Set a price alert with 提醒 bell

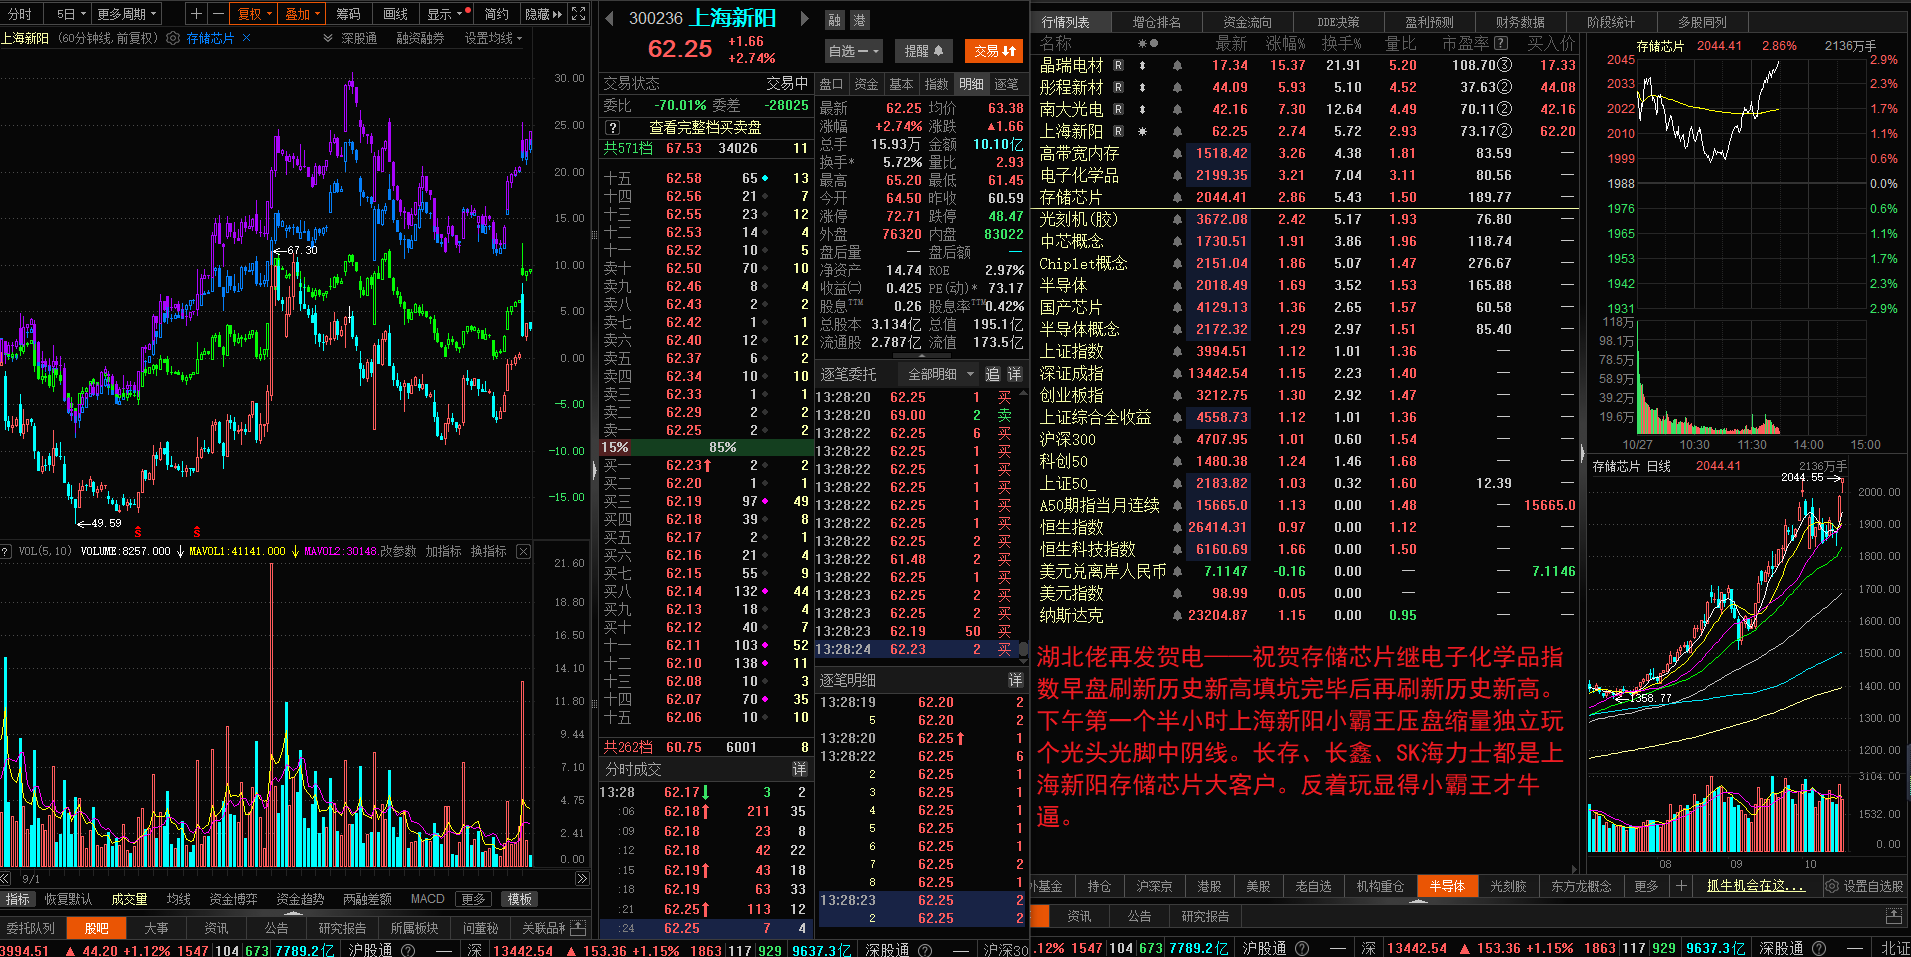coord(924,51)
